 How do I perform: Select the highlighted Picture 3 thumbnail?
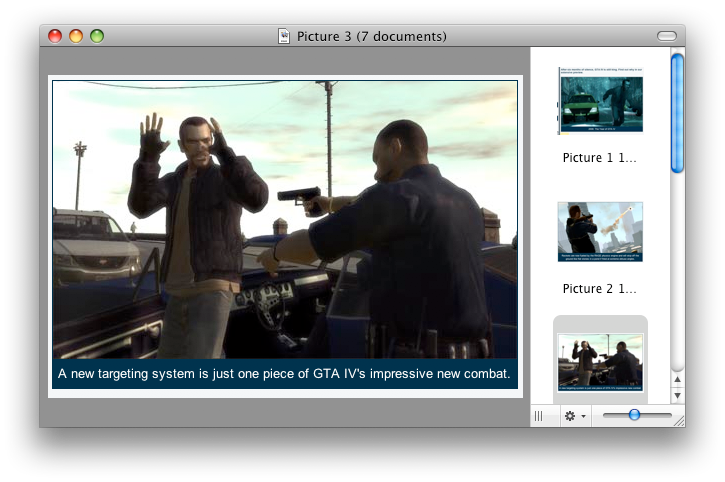tap(600, 363)
